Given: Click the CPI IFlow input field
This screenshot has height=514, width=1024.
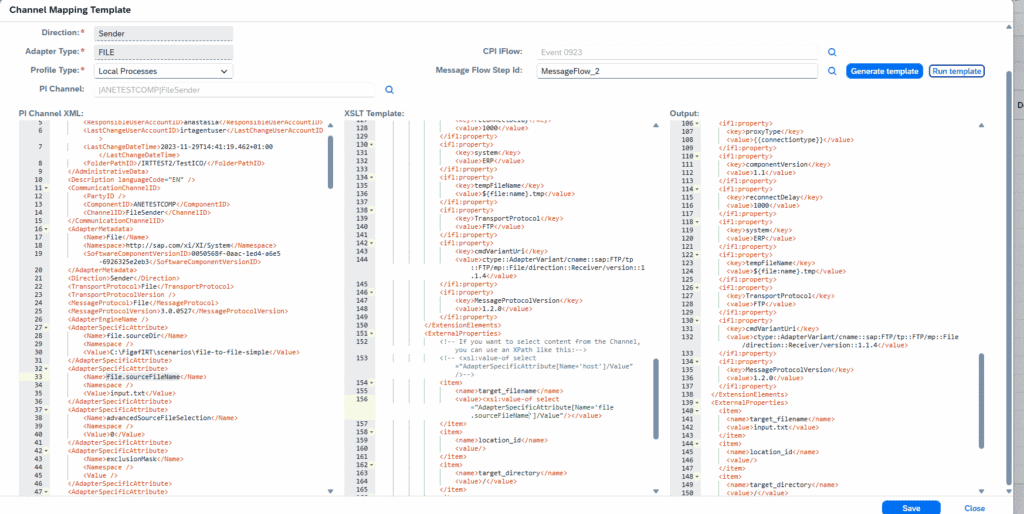Looking at the screenshot, I should pyautogui.click(x=676, y=52).
